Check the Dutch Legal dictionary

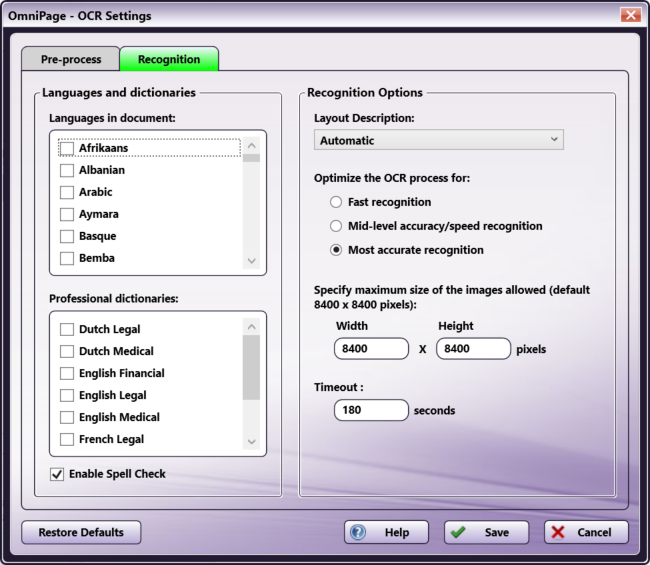click(67, 329)
